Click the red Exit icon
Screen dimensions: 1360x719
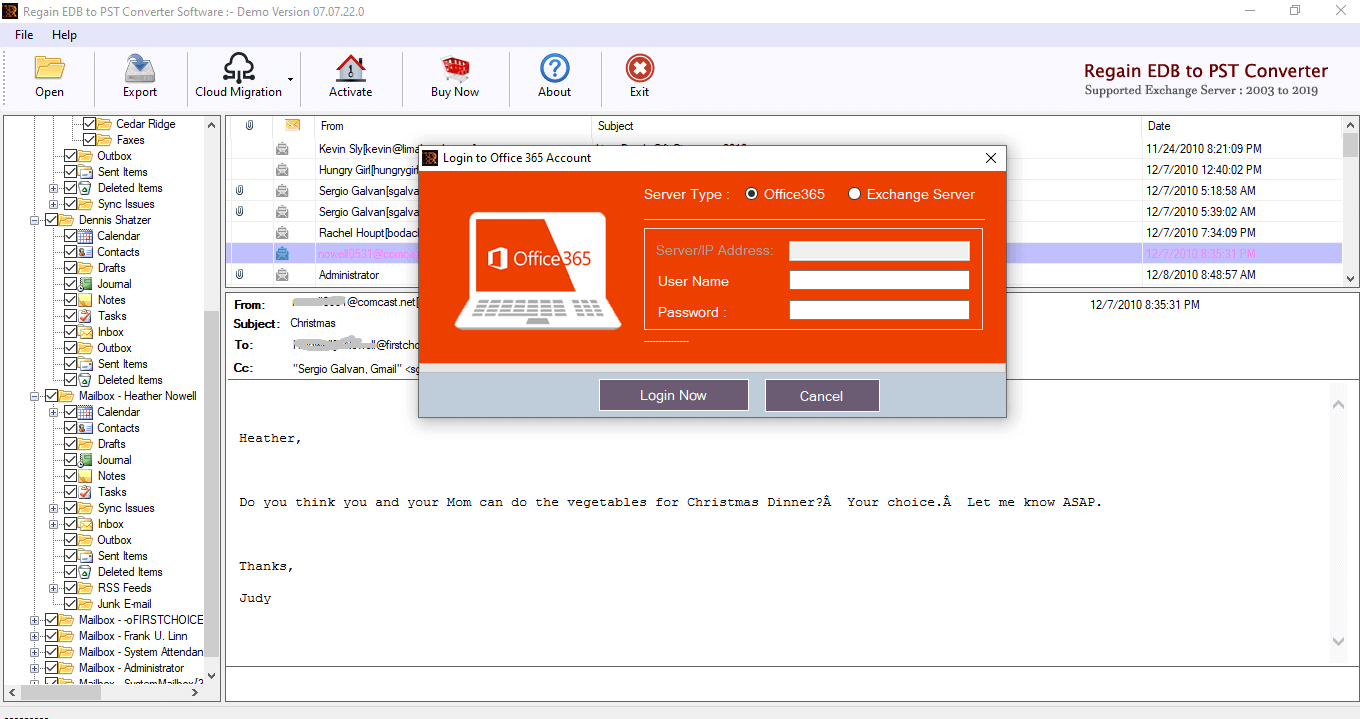pyautogui.click(x=640, y=69)
